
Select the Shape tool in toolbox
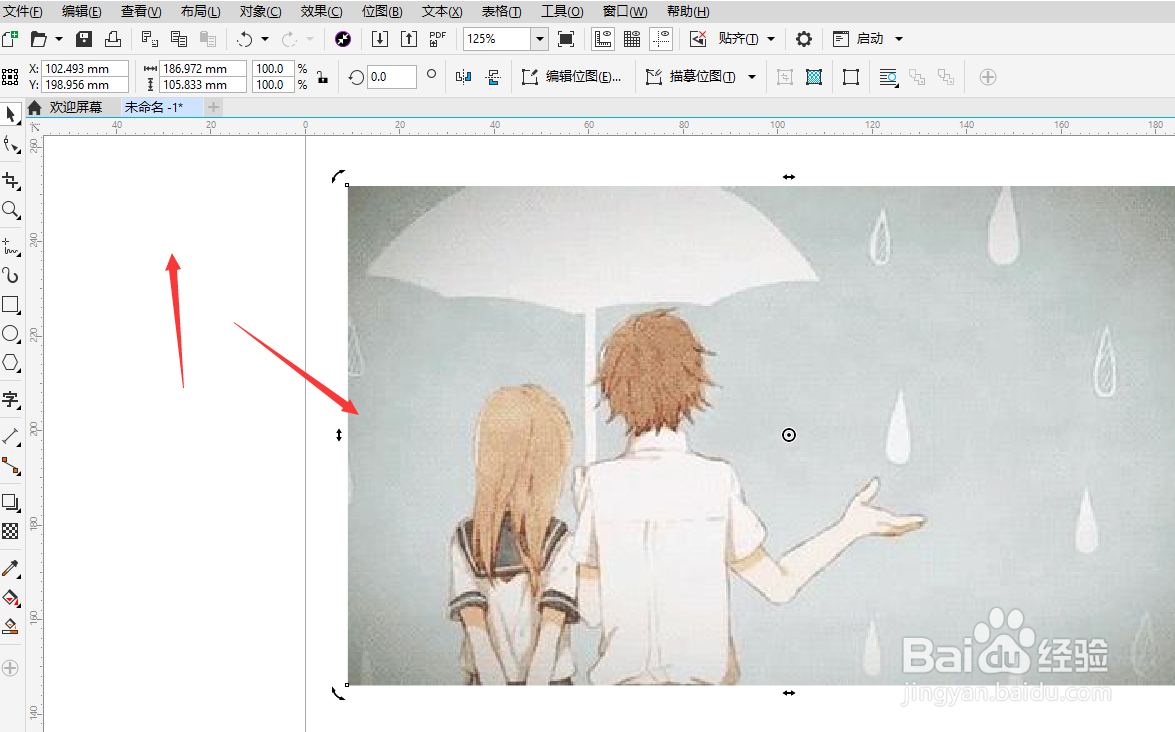10,145
